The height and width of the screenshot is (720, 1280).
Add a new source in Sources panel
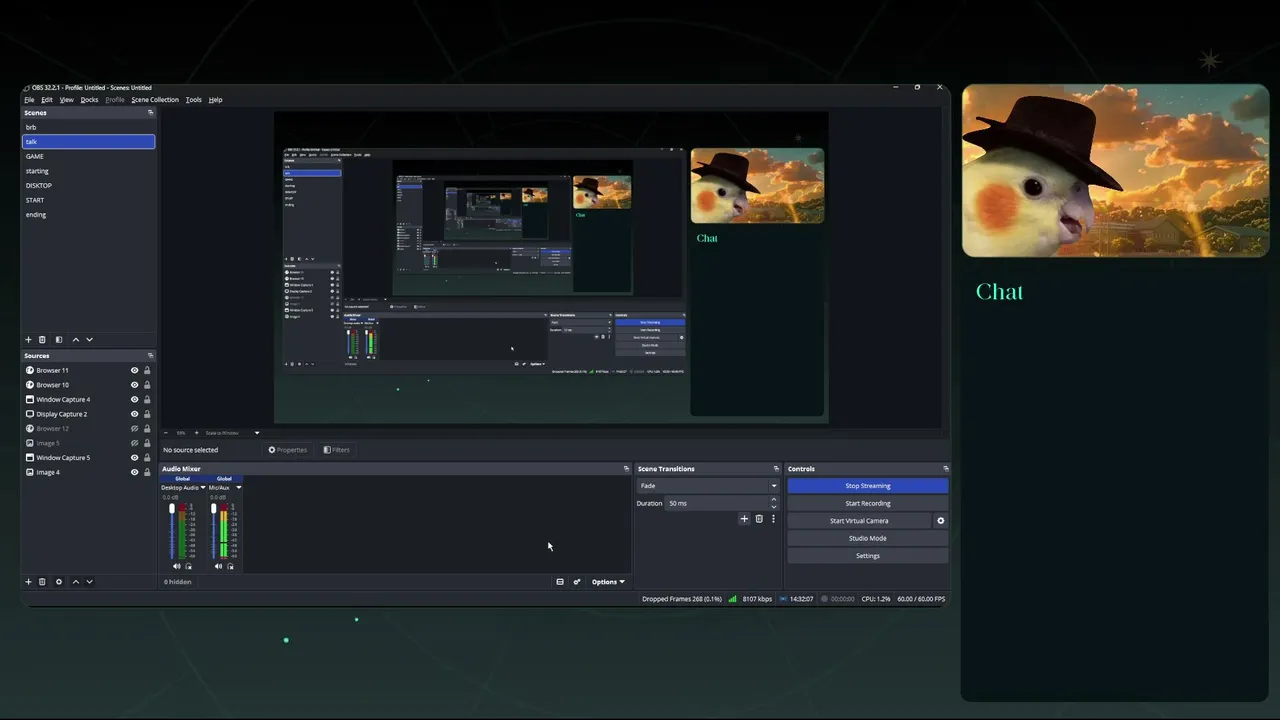[x=28, y=582]
